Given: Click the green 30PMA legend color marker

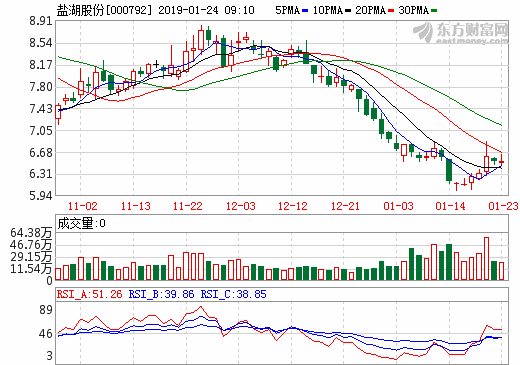Looking at the screenshot, I should pos(434,11).
